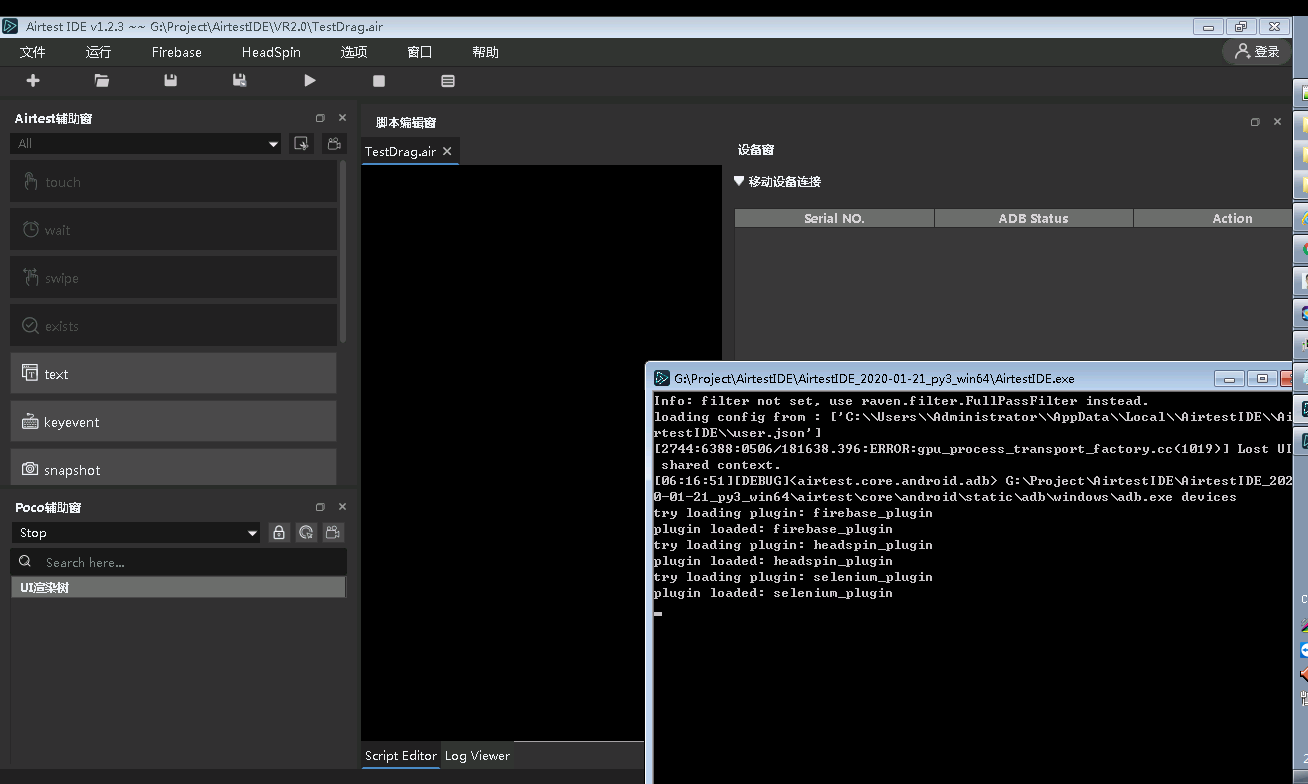This screenshot has height=784, width=1308.
Task: Switch to the Log Viewer tab
Action: 477,756
